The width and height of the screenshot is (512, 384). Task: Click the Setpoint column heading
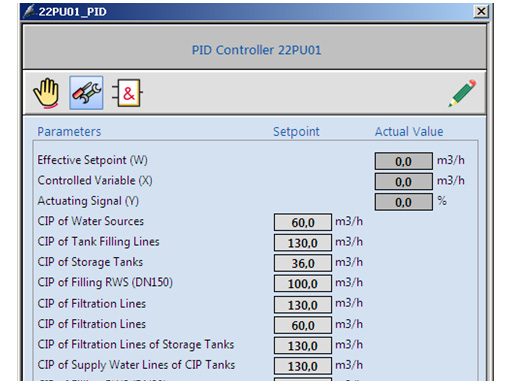point(296,132)
